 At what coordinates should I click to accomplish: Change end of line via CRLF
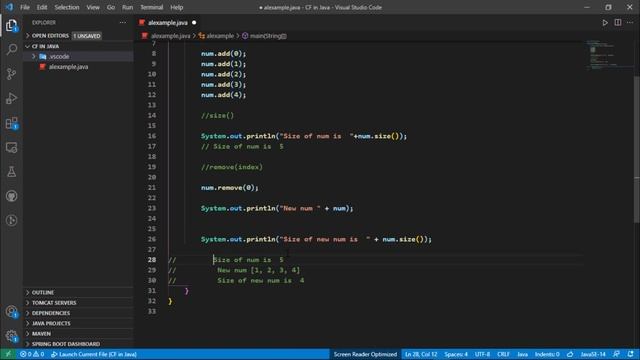pos(503,354)
